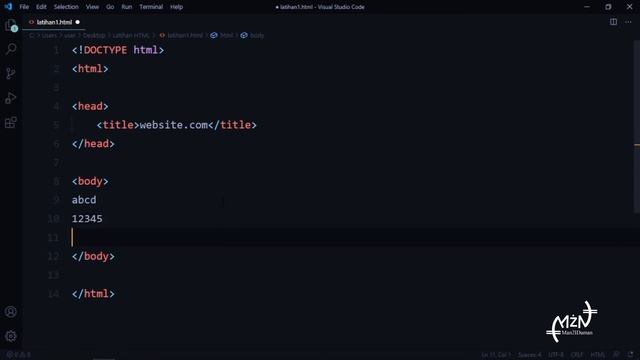The image size is (640, 360).
Task: Open the notifications bell in status bar
Action: [631, 355]
